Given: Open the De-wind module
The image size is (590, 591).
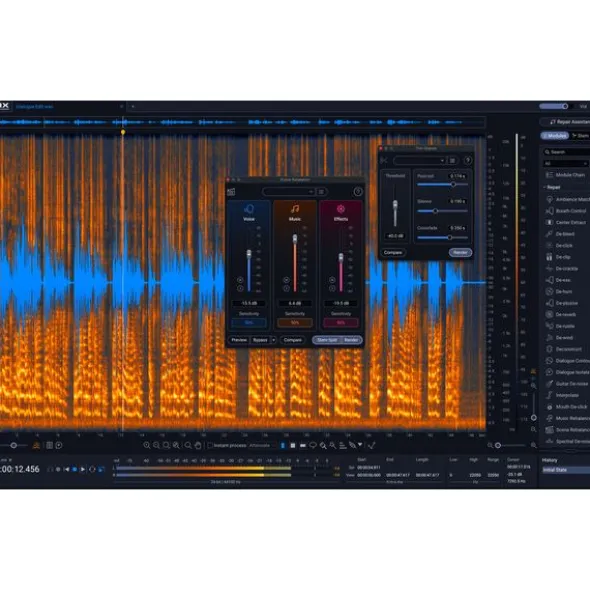Looking at the screenshot, I should pyautogui.click(x=560, y=338).
